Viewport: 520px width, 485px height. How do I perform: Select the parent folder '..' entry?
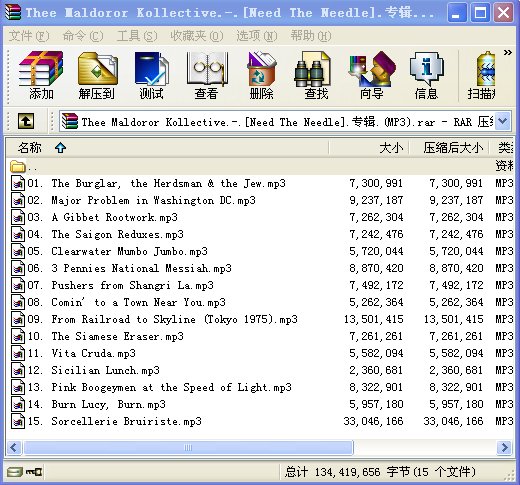[23, 166]
